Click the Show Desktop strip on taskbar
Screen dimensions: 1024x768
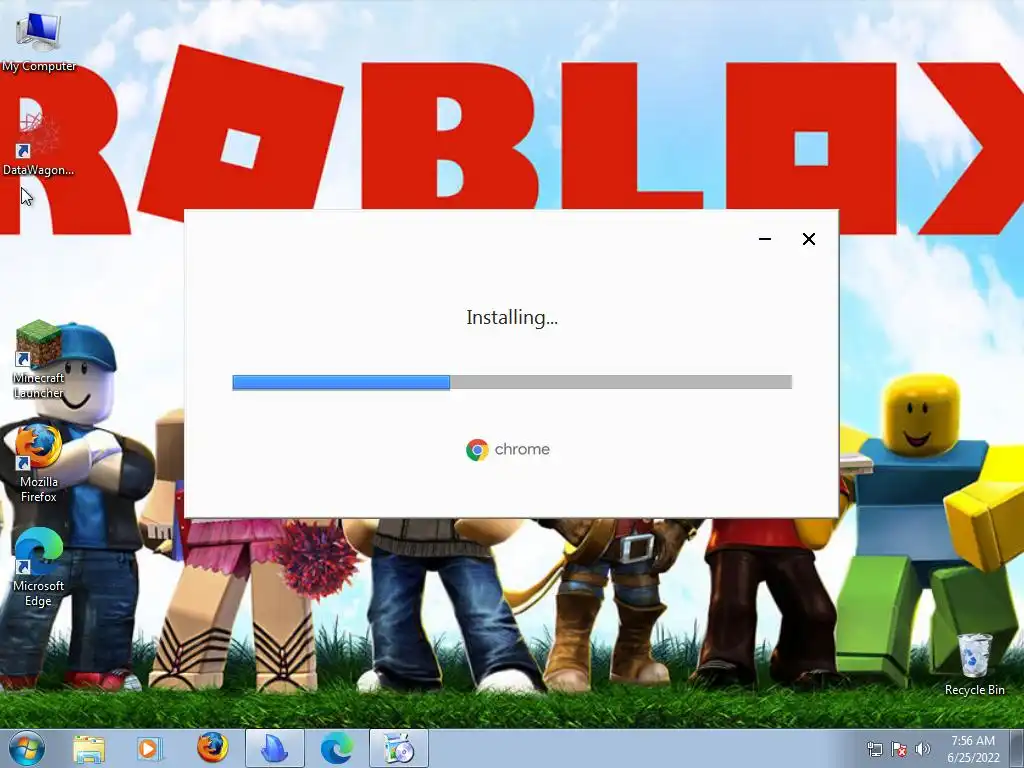click(1017, 748)
